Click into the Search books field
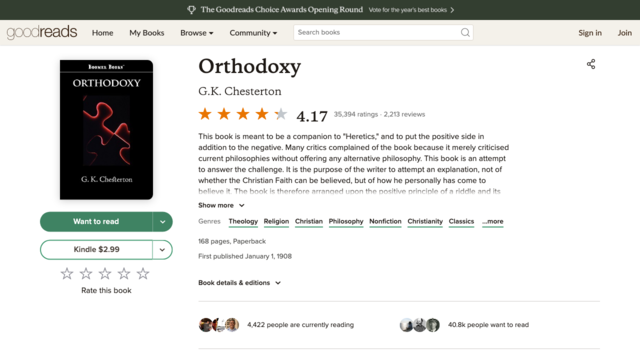 [376, 33]
